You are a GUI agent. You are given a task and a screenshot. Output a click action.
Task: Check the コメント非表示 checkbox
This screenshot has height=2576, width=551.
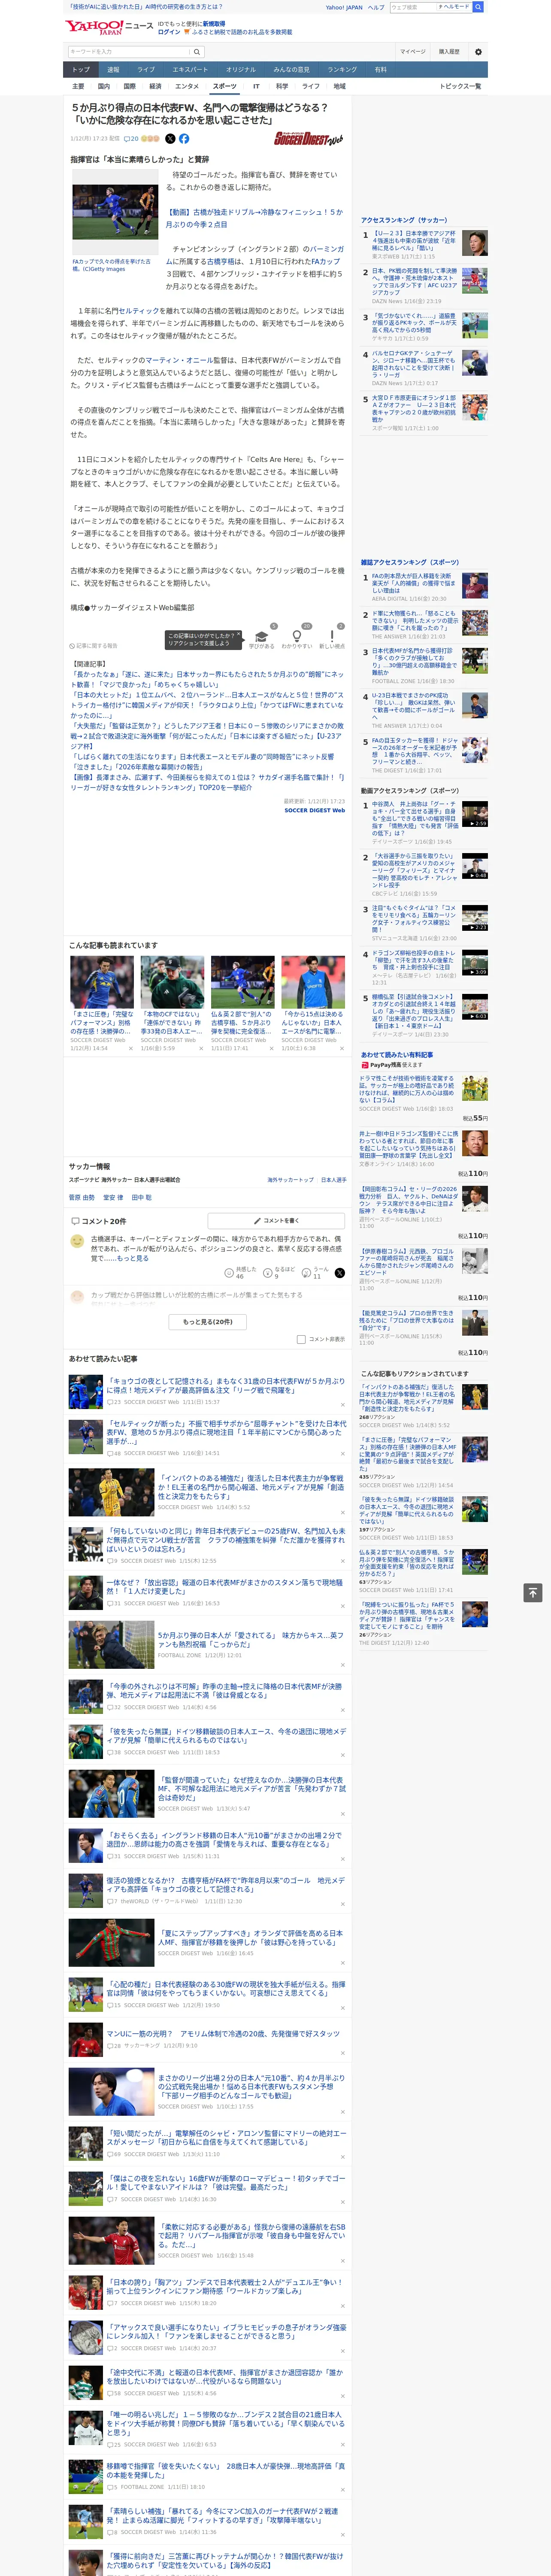[x=301, y=1339]
